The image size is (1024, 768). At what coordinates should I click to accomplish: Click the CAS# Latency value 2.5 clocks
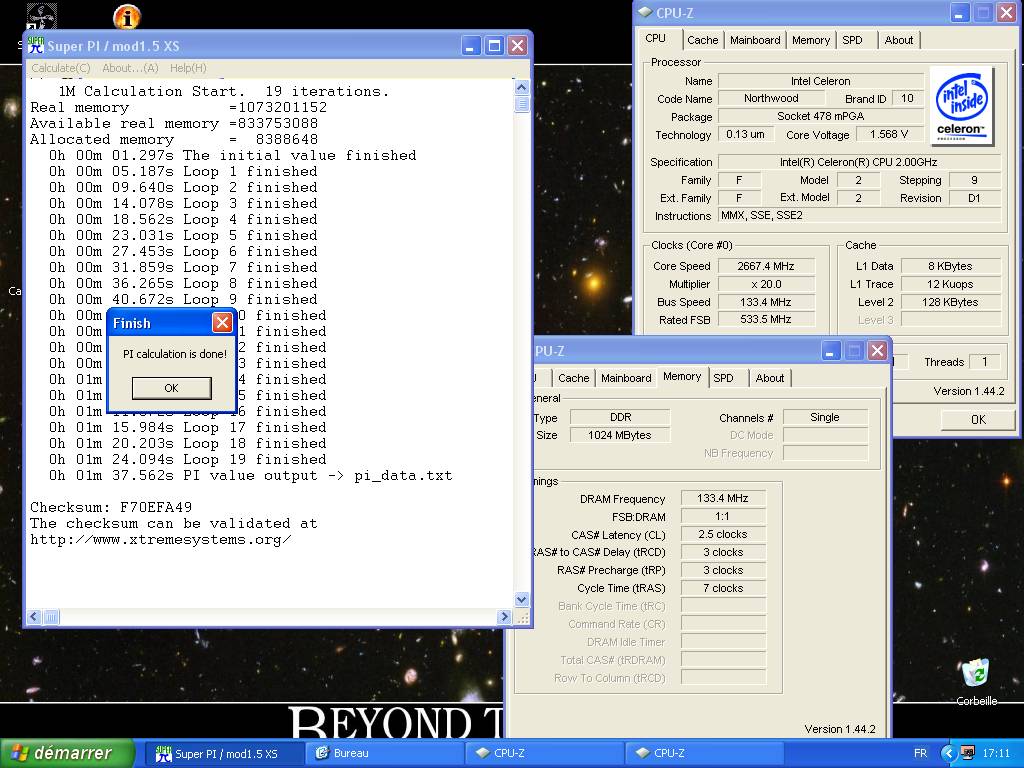click(x=722, y=534)
